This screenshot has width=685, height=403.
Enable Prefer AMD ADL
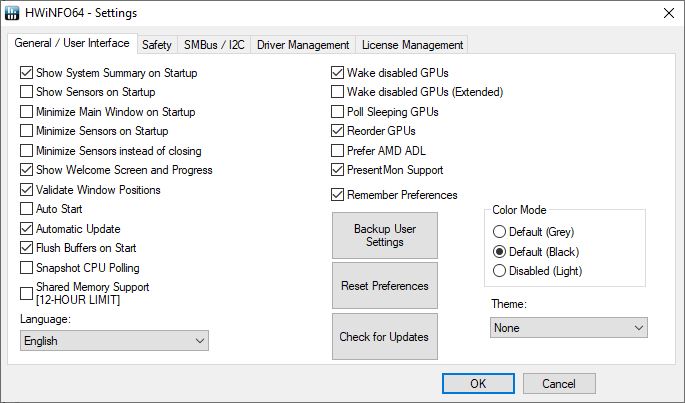tap(337, 150)
